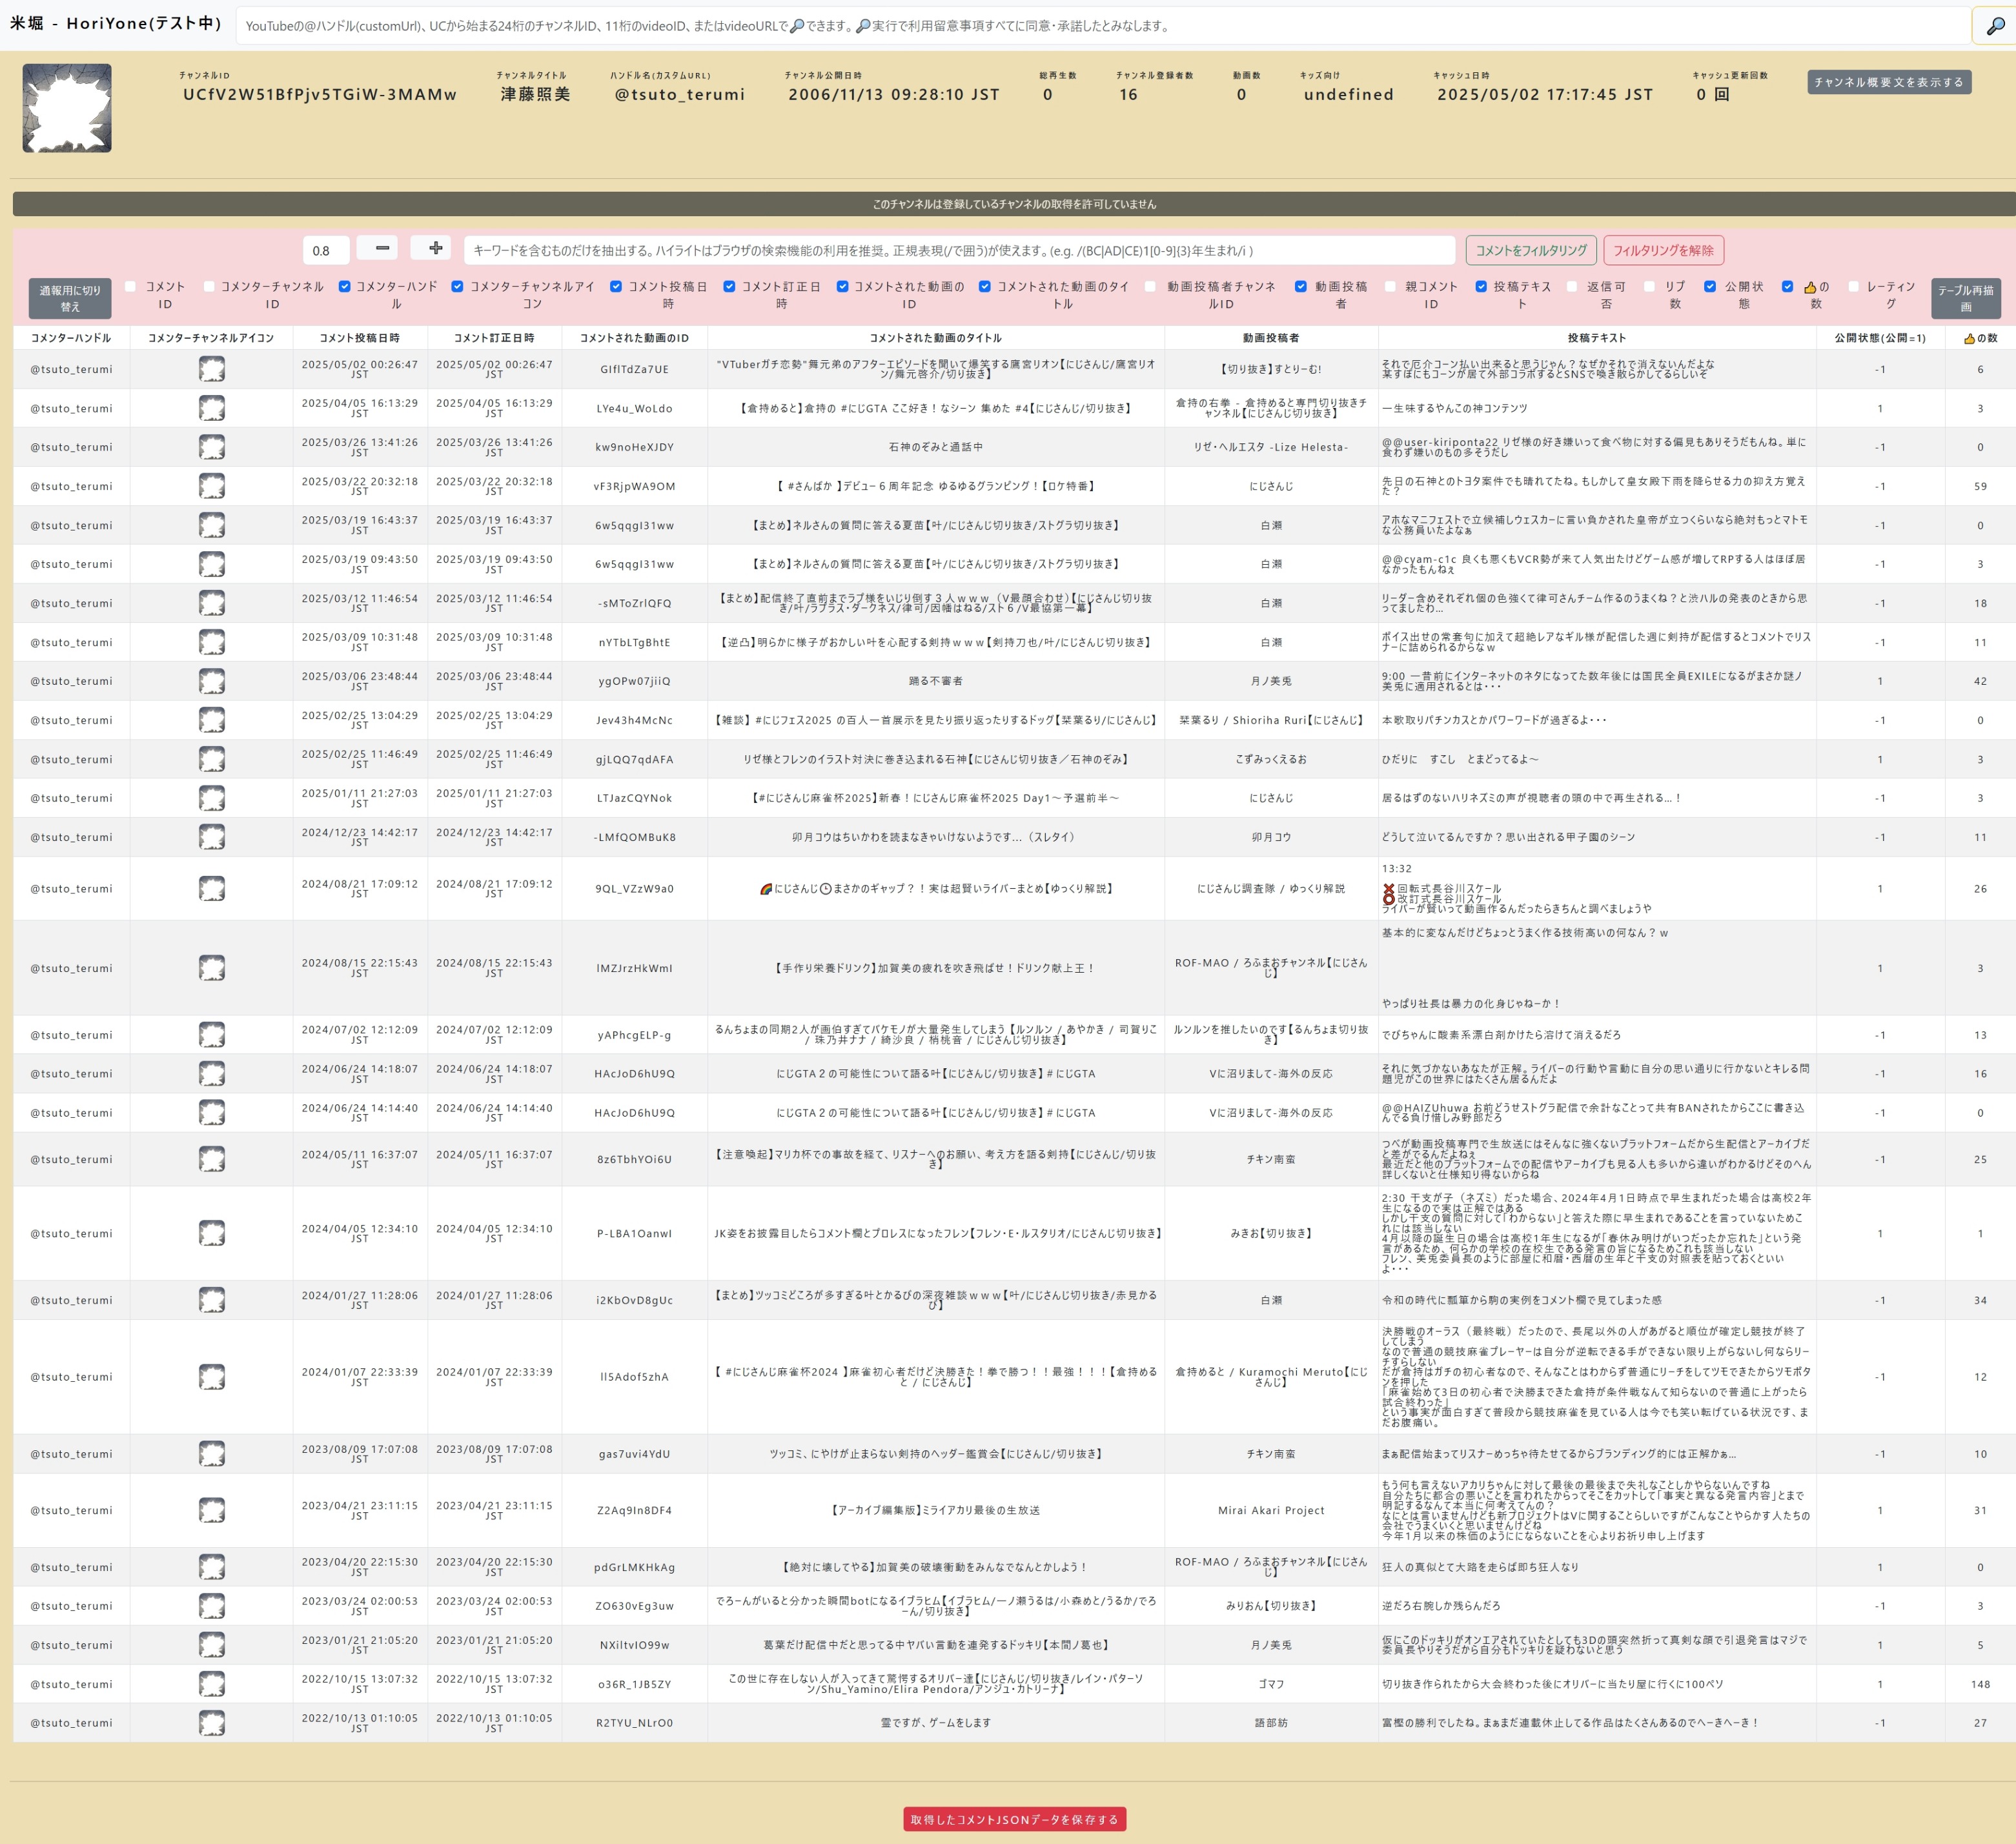Uncheck the コメントされた動画のID checkbox

(842, 286)
